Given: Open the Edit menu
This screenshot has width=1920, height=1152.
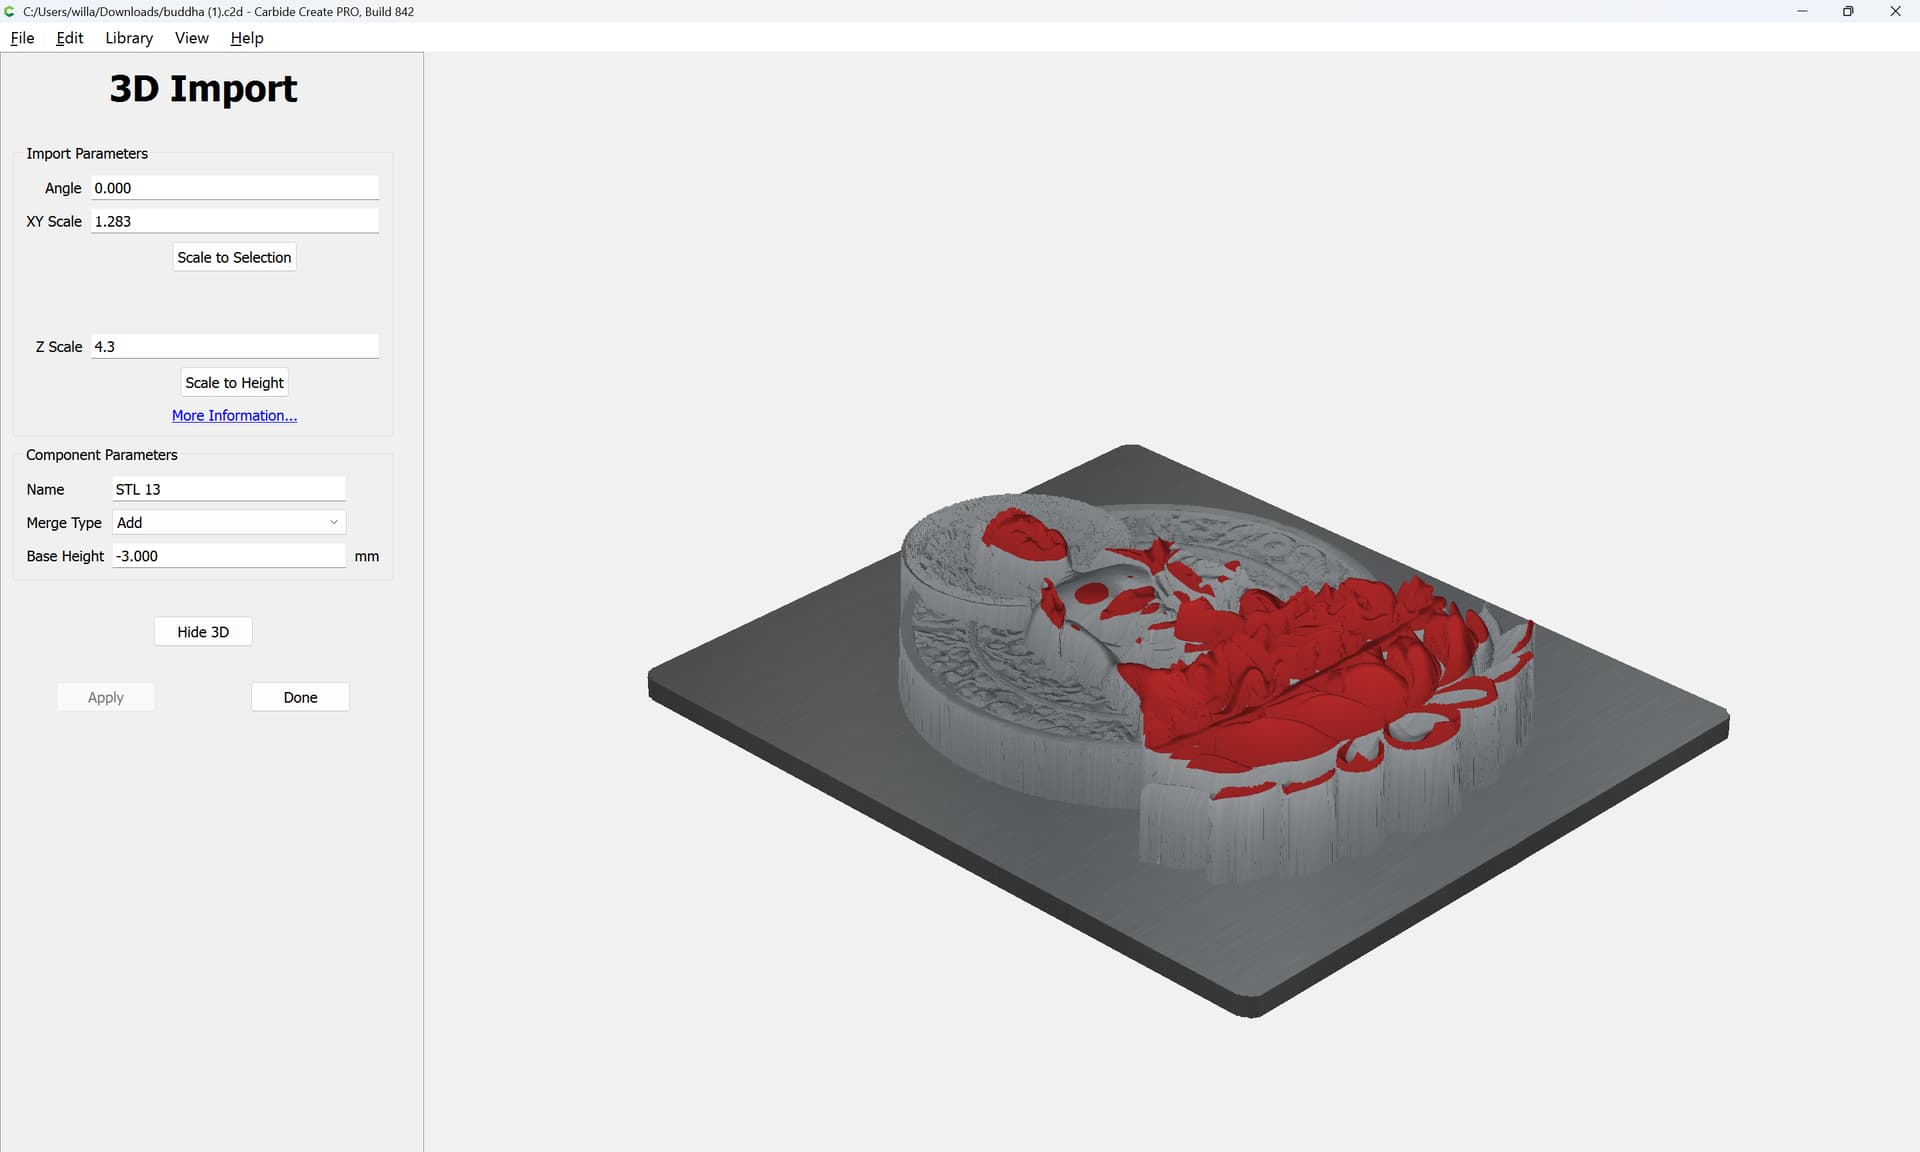Looking at the screenshot, I should coord(69,38).
